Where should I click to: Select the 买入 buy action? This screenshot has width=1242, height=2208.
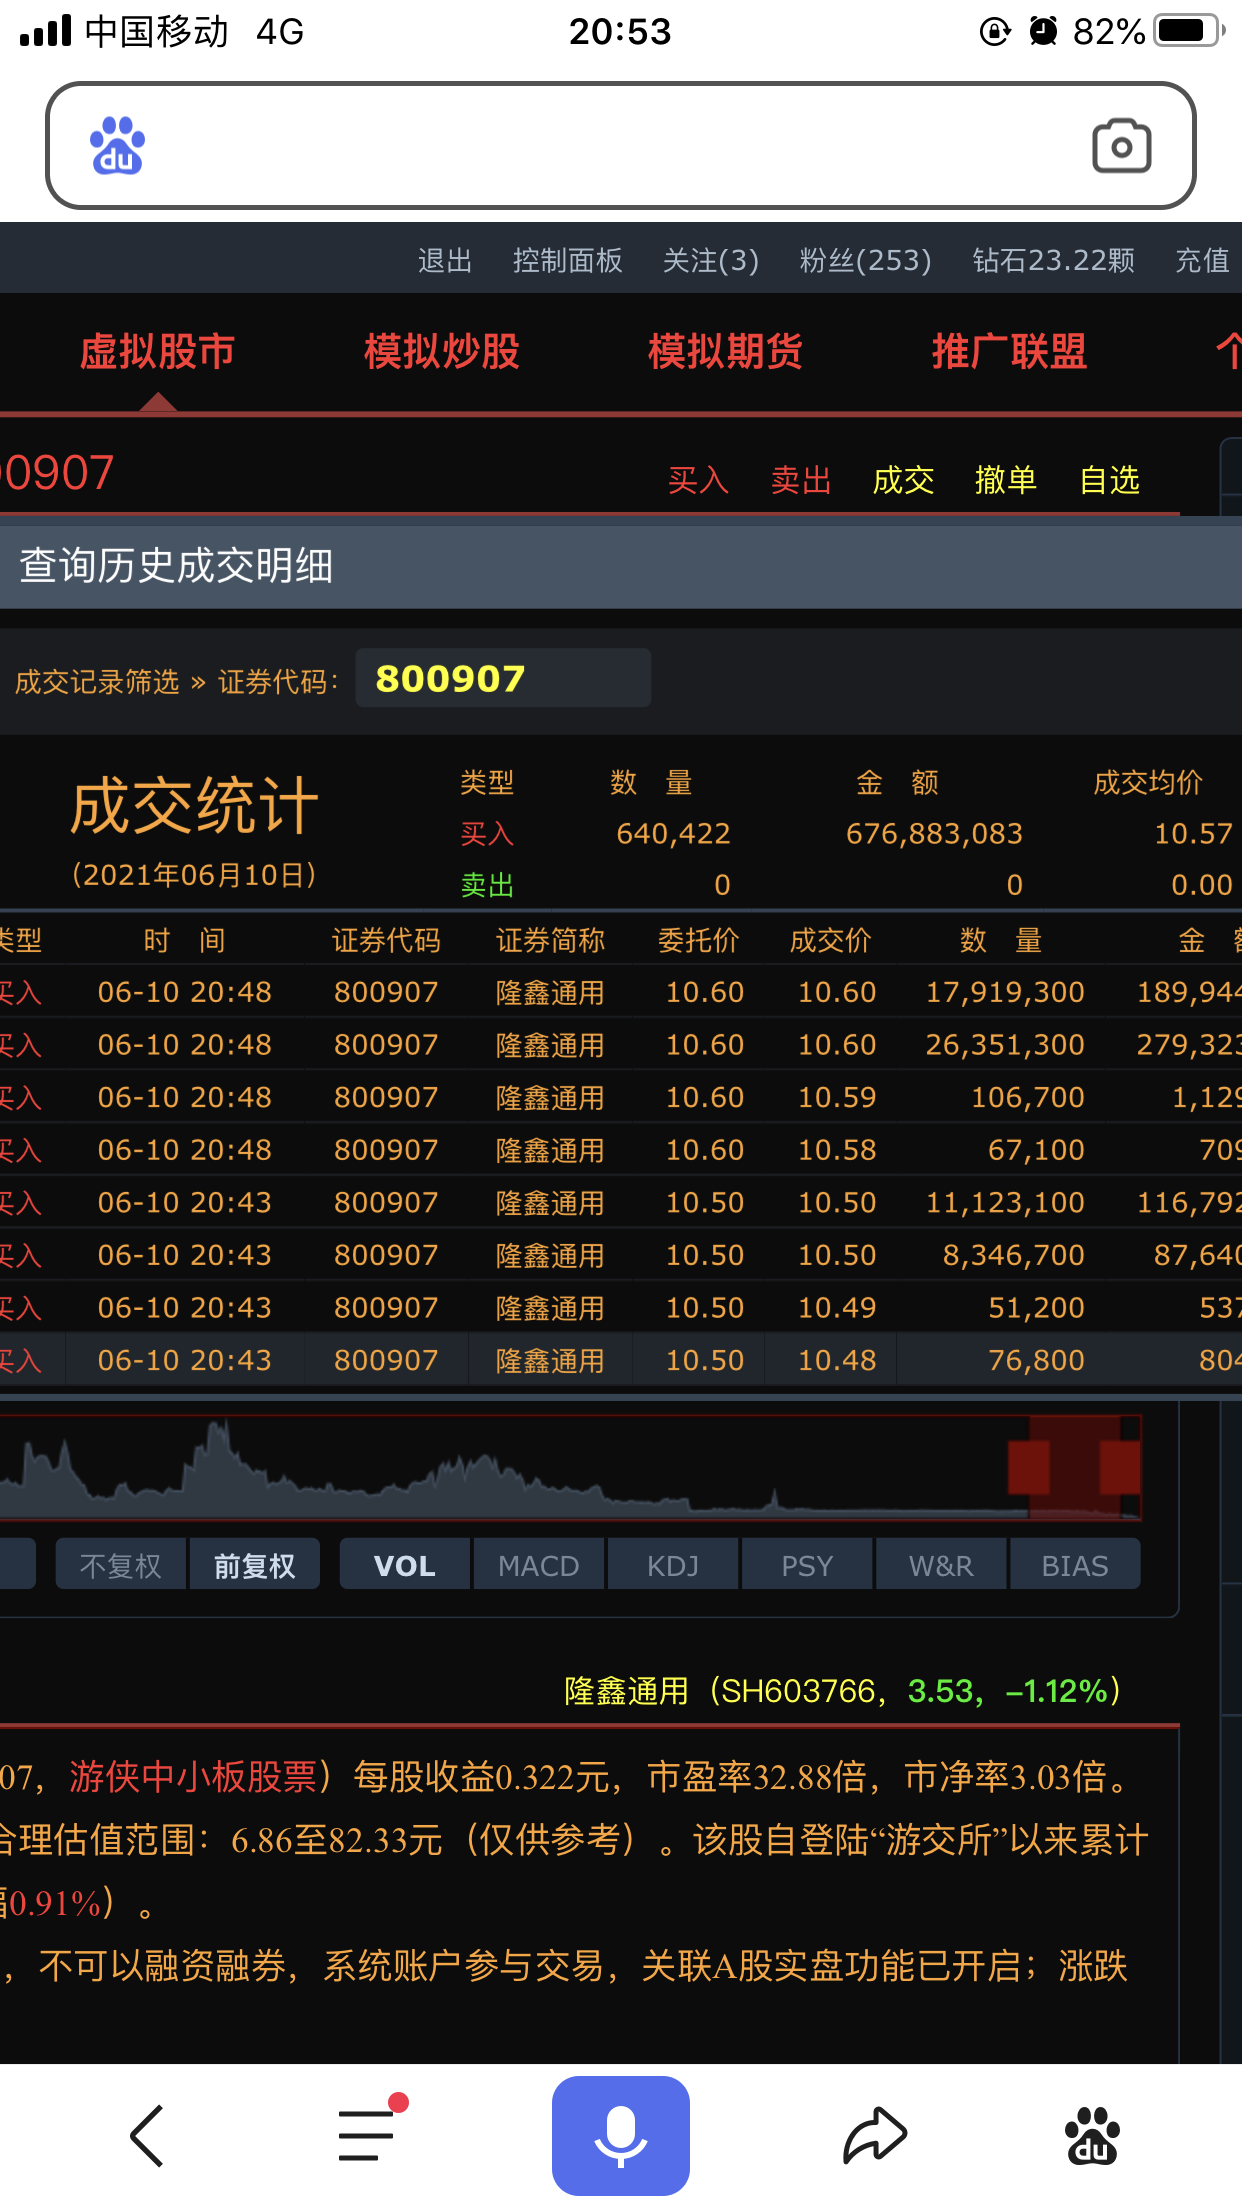pos(698,481)
